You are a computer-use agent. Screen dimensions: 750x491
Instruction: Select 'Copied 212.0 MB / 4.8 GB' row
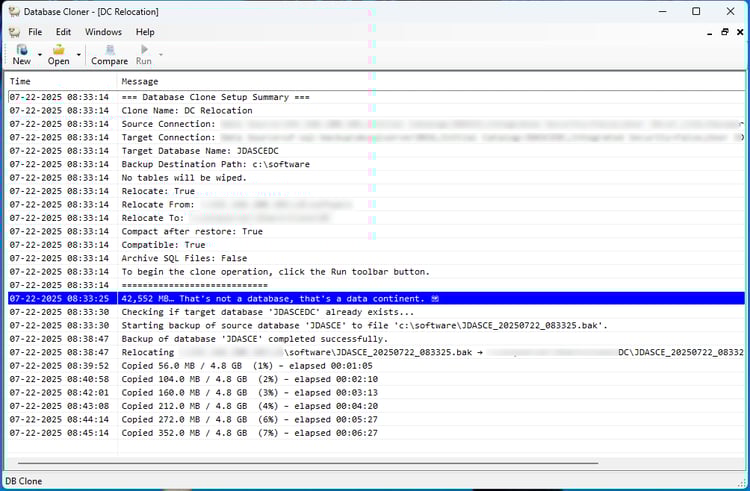tap(376, 406)
